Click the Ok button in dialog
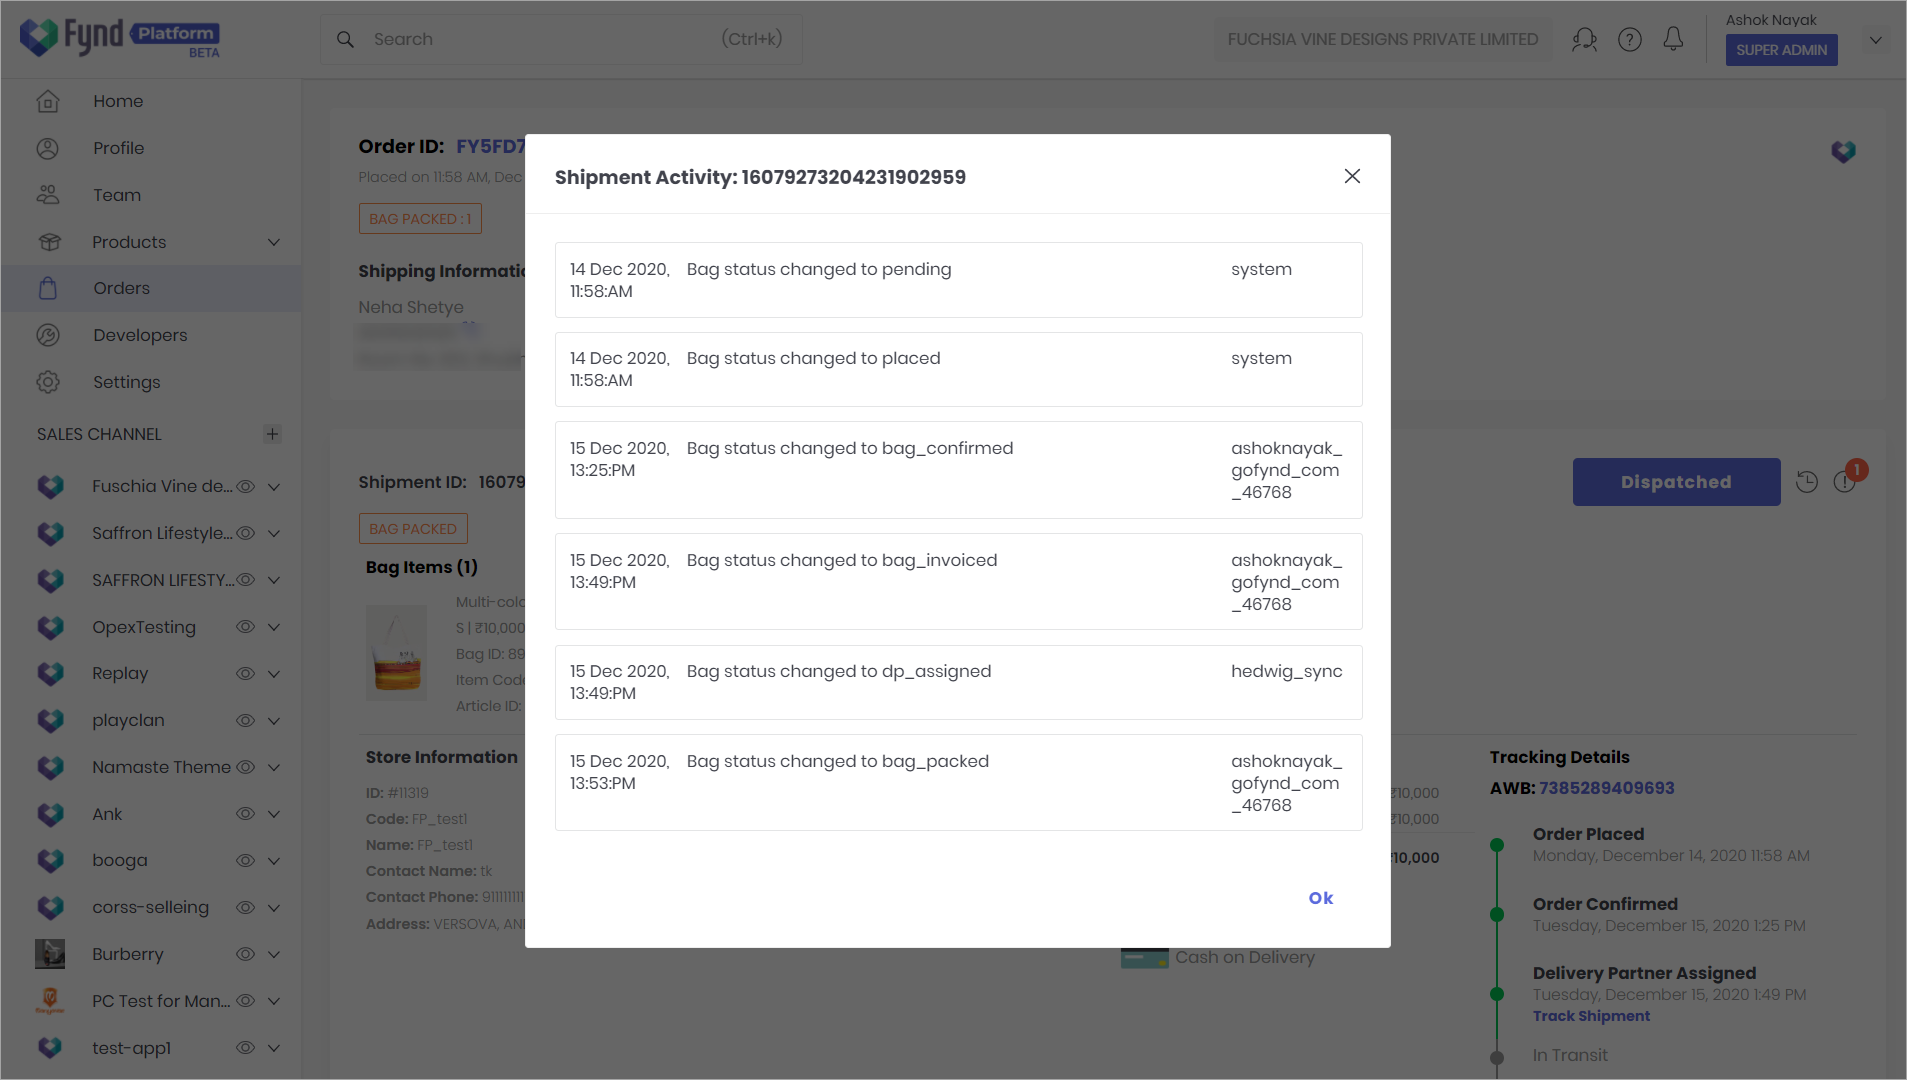Screen dimensions: 1907x1080 click(1321, 898)
